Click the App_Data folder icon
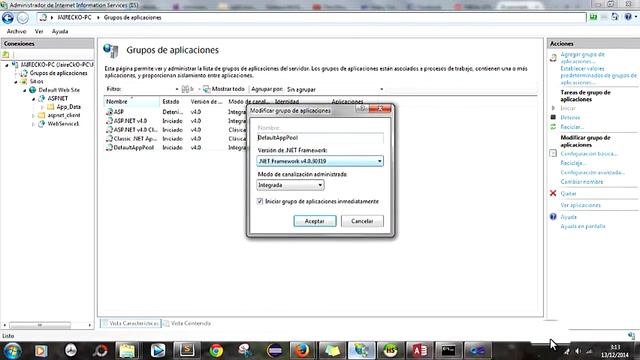The width and height of the screenshot is (640, 360). click(51, 107)
